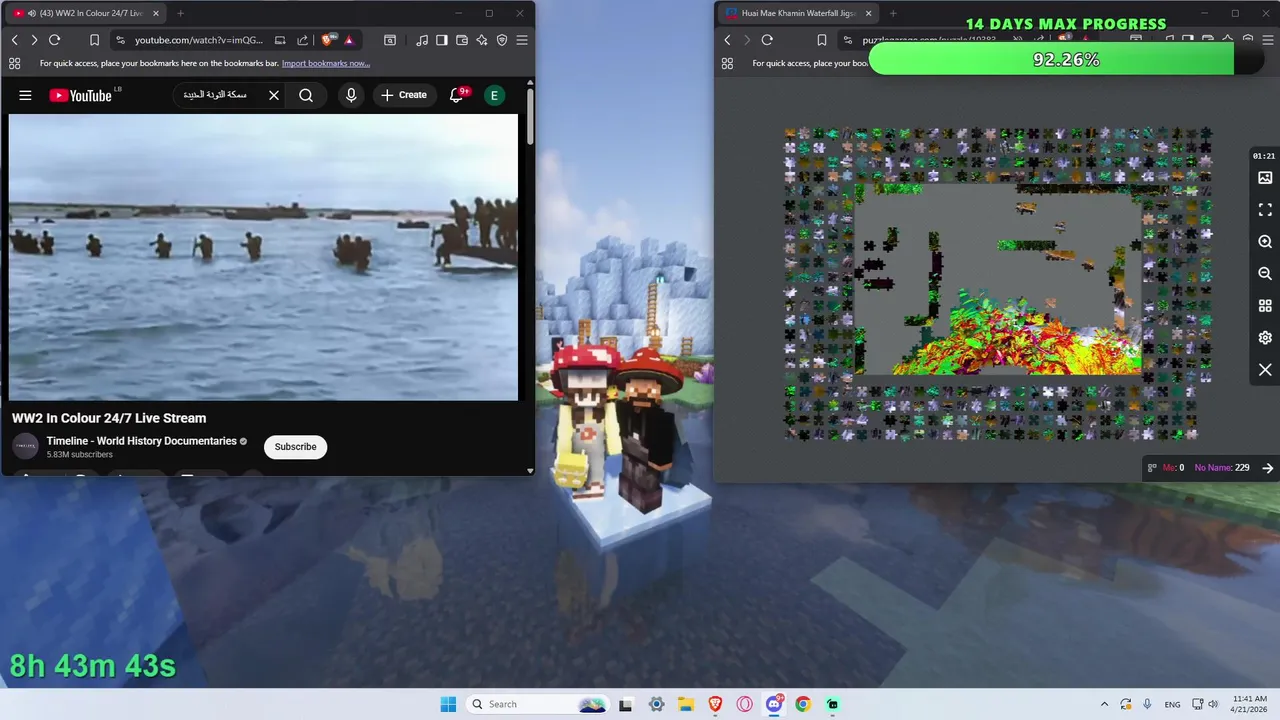
Task: Open puzzle settings gear
Action: pos(1265,338)
